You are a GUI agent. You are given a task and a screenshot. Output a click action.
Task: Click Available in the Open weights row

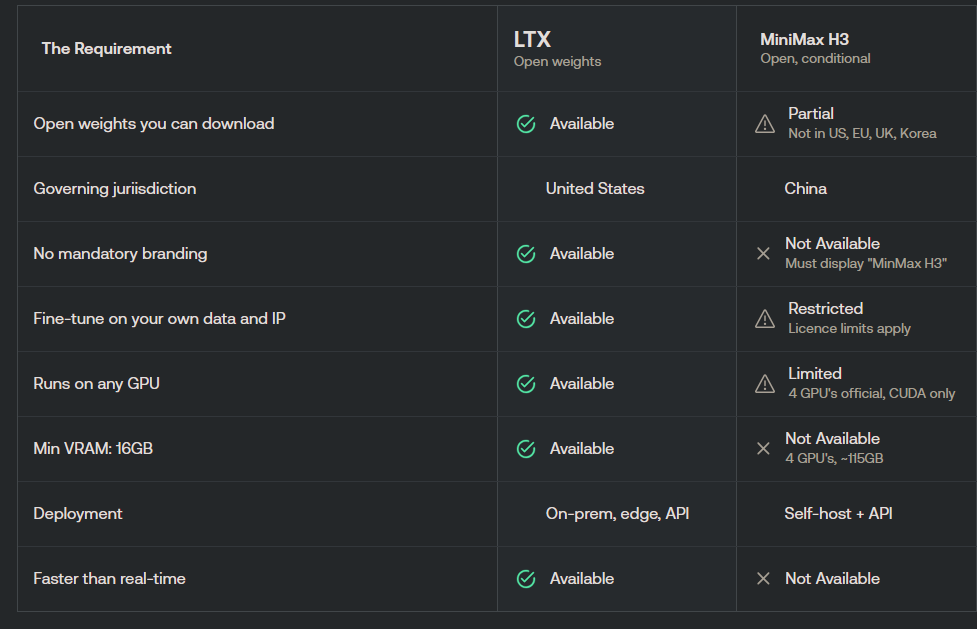(x=582, y=123)
